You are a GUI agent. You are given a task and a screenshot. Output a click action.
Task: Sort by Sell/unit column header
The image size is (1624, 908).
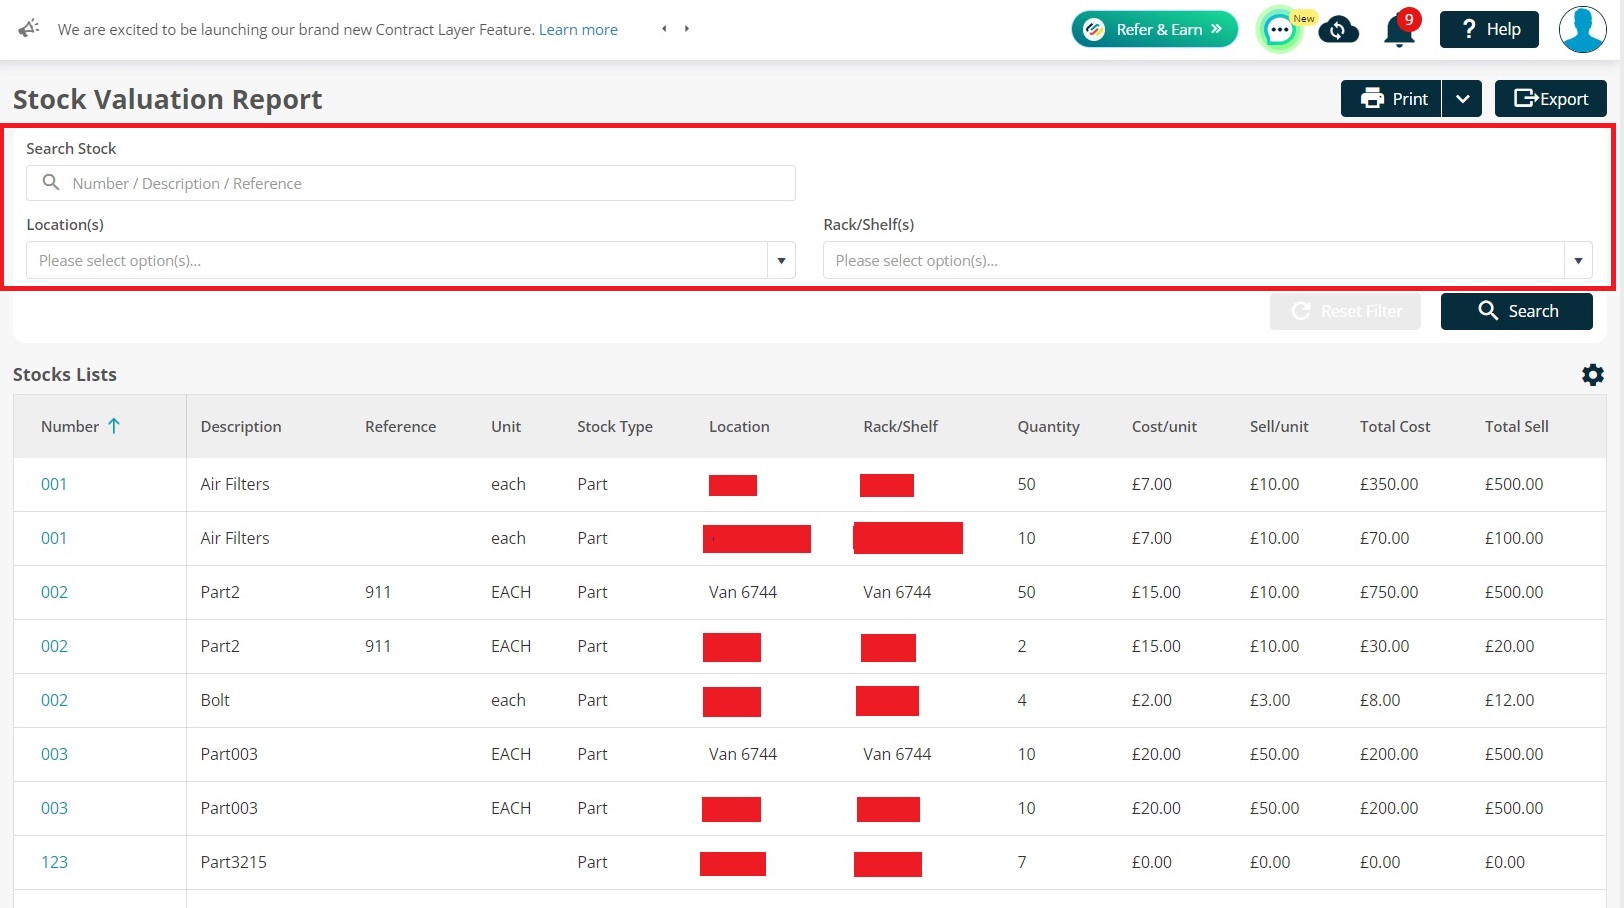1279,426
